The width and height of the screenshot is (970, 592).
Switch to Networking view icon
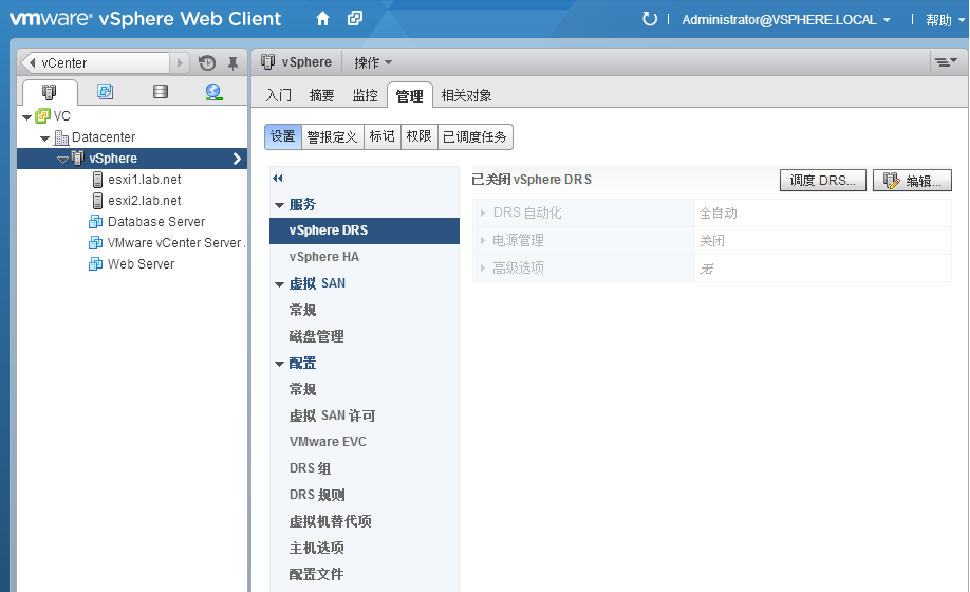(x=214, y=92)
